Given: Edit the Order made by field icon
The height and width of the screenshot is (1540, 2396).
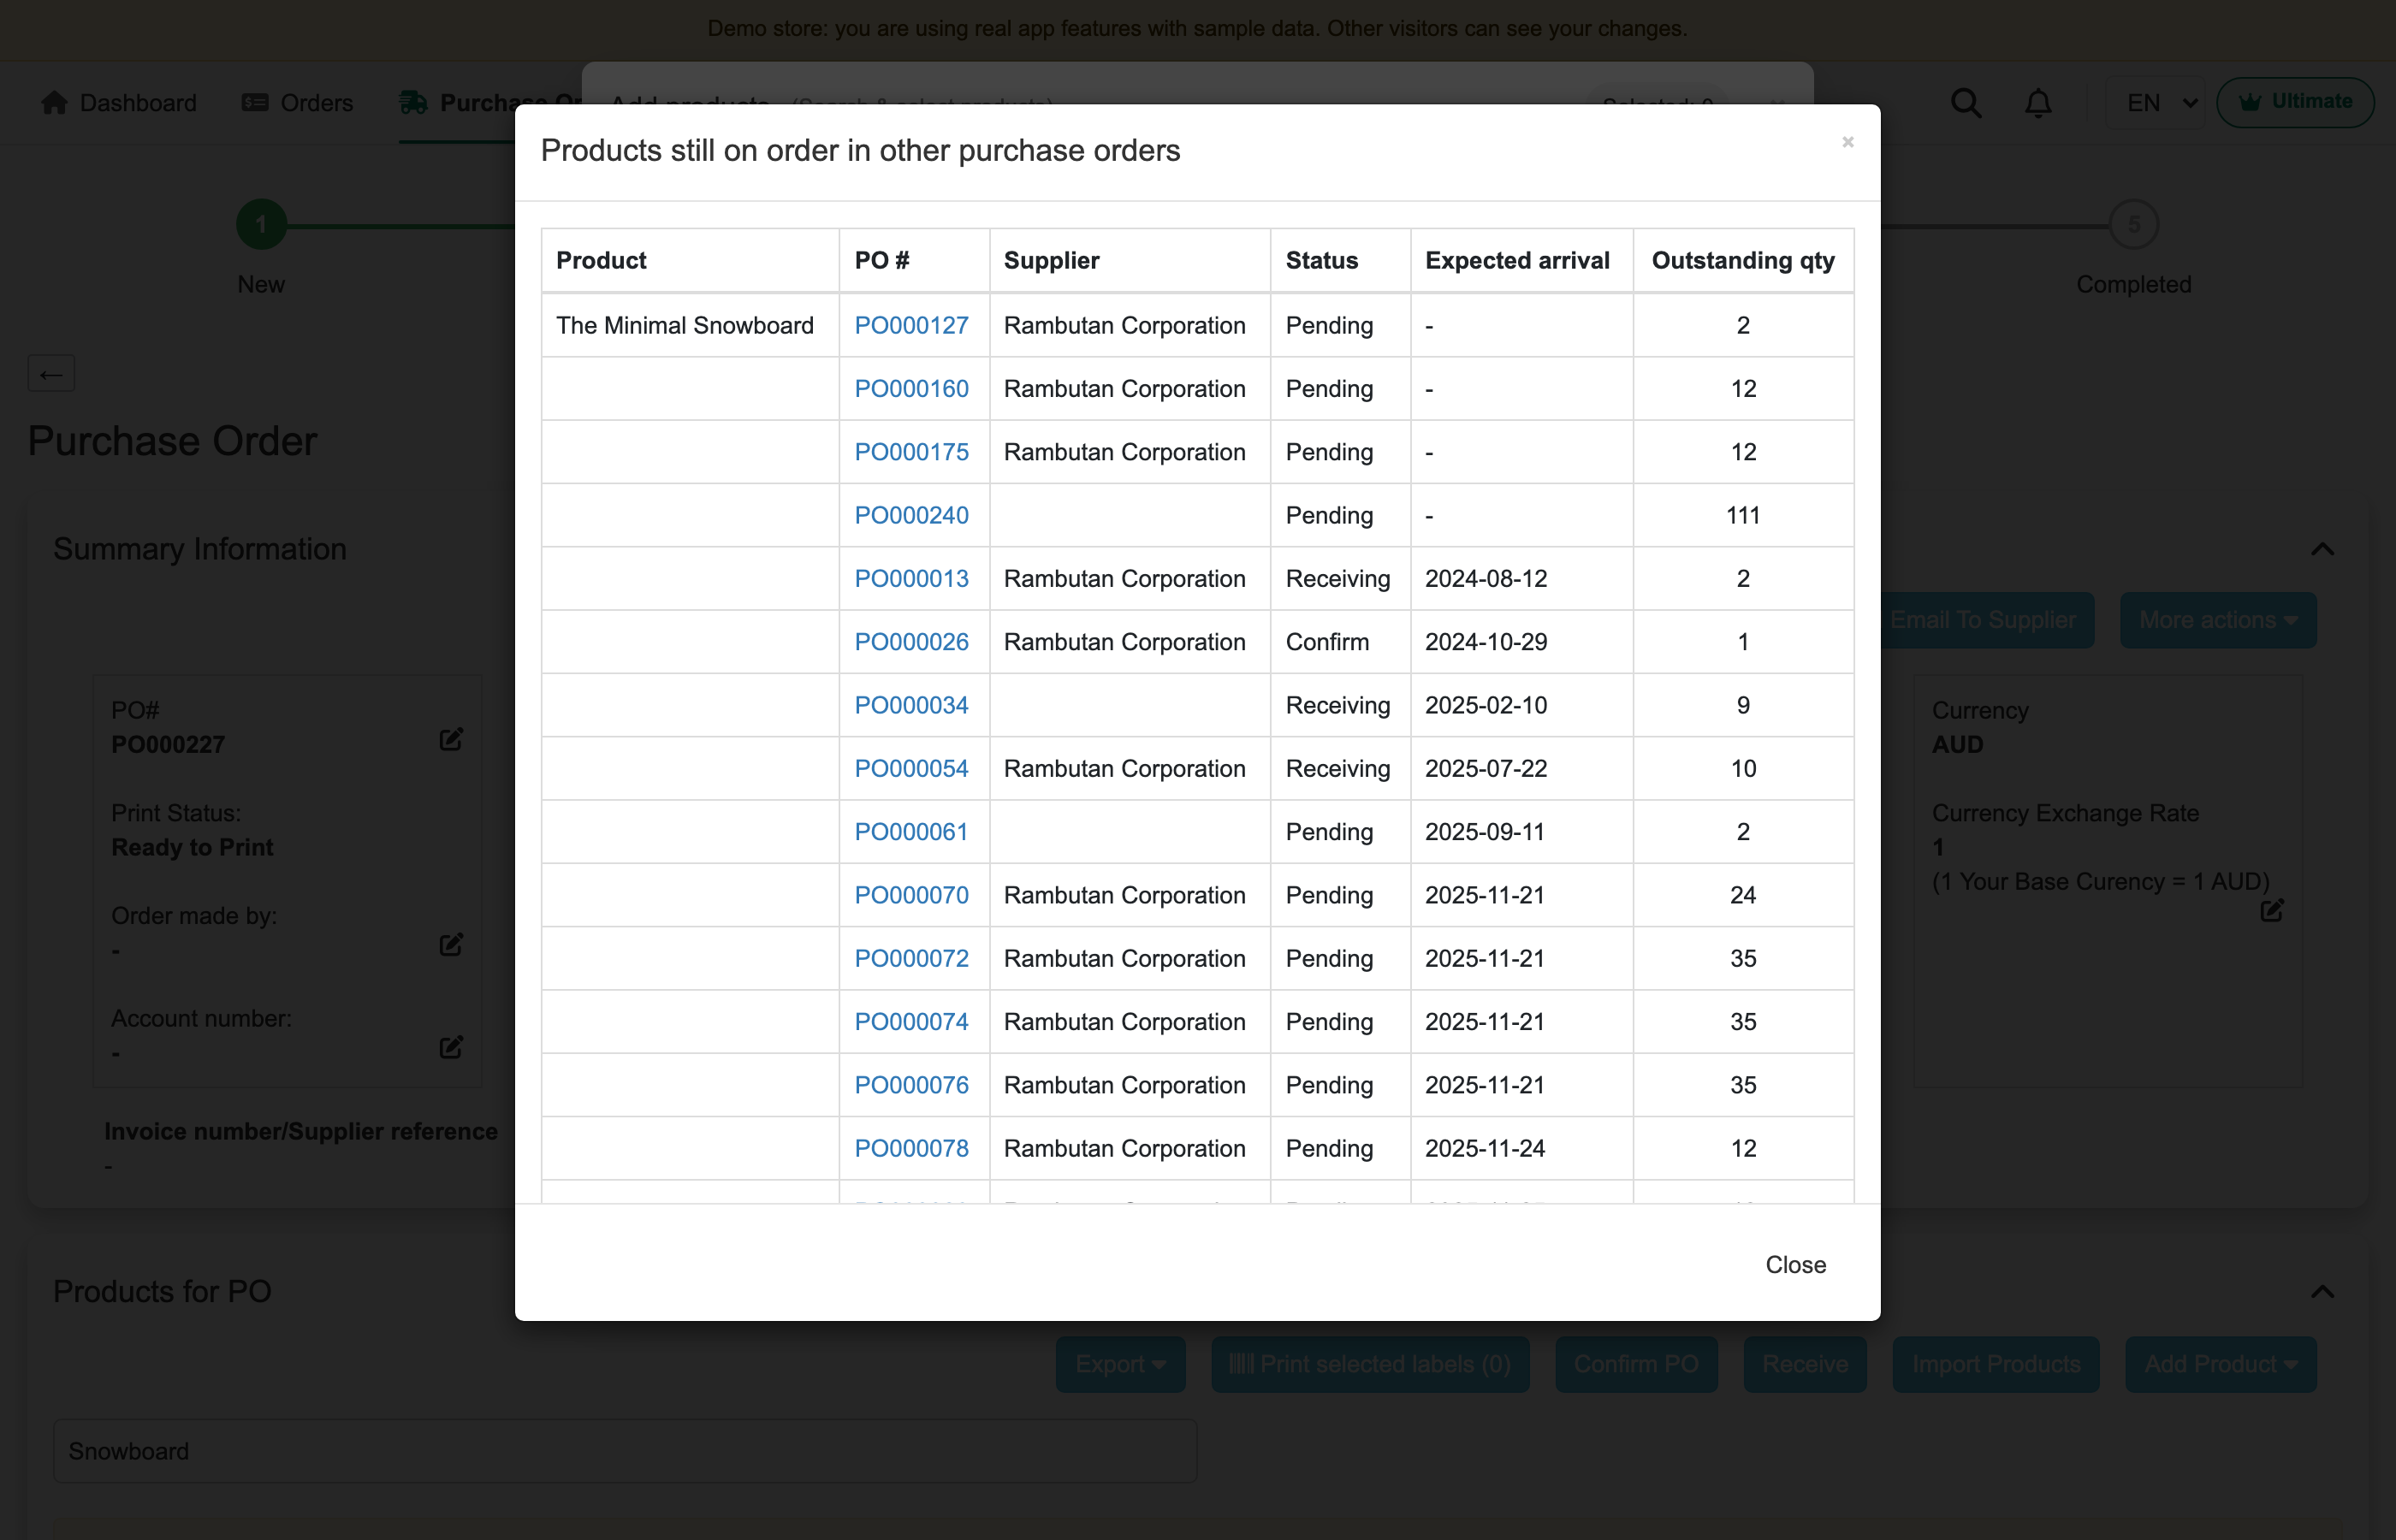Looking at the screenshot, I should tap(451, 944).
